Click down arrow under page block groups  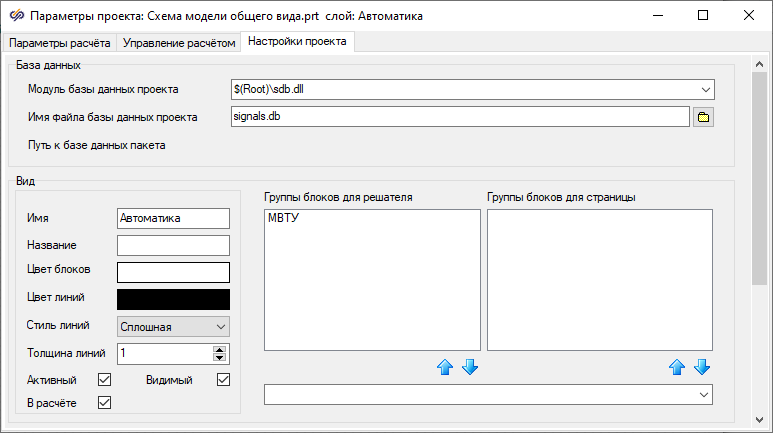point(702,367)
